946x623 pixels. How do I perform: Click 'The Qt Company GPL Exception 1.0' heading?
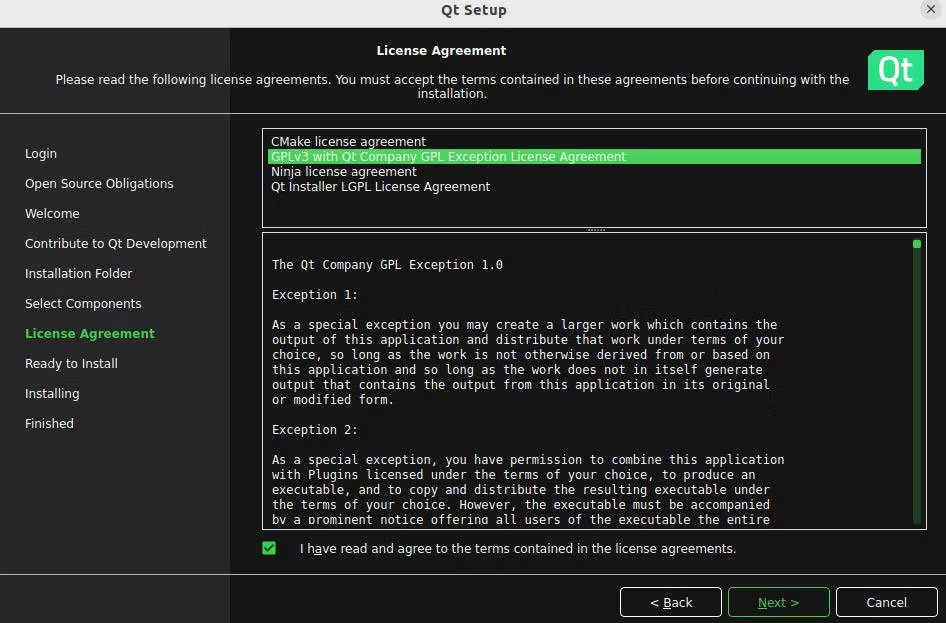[x=387, y=265]
